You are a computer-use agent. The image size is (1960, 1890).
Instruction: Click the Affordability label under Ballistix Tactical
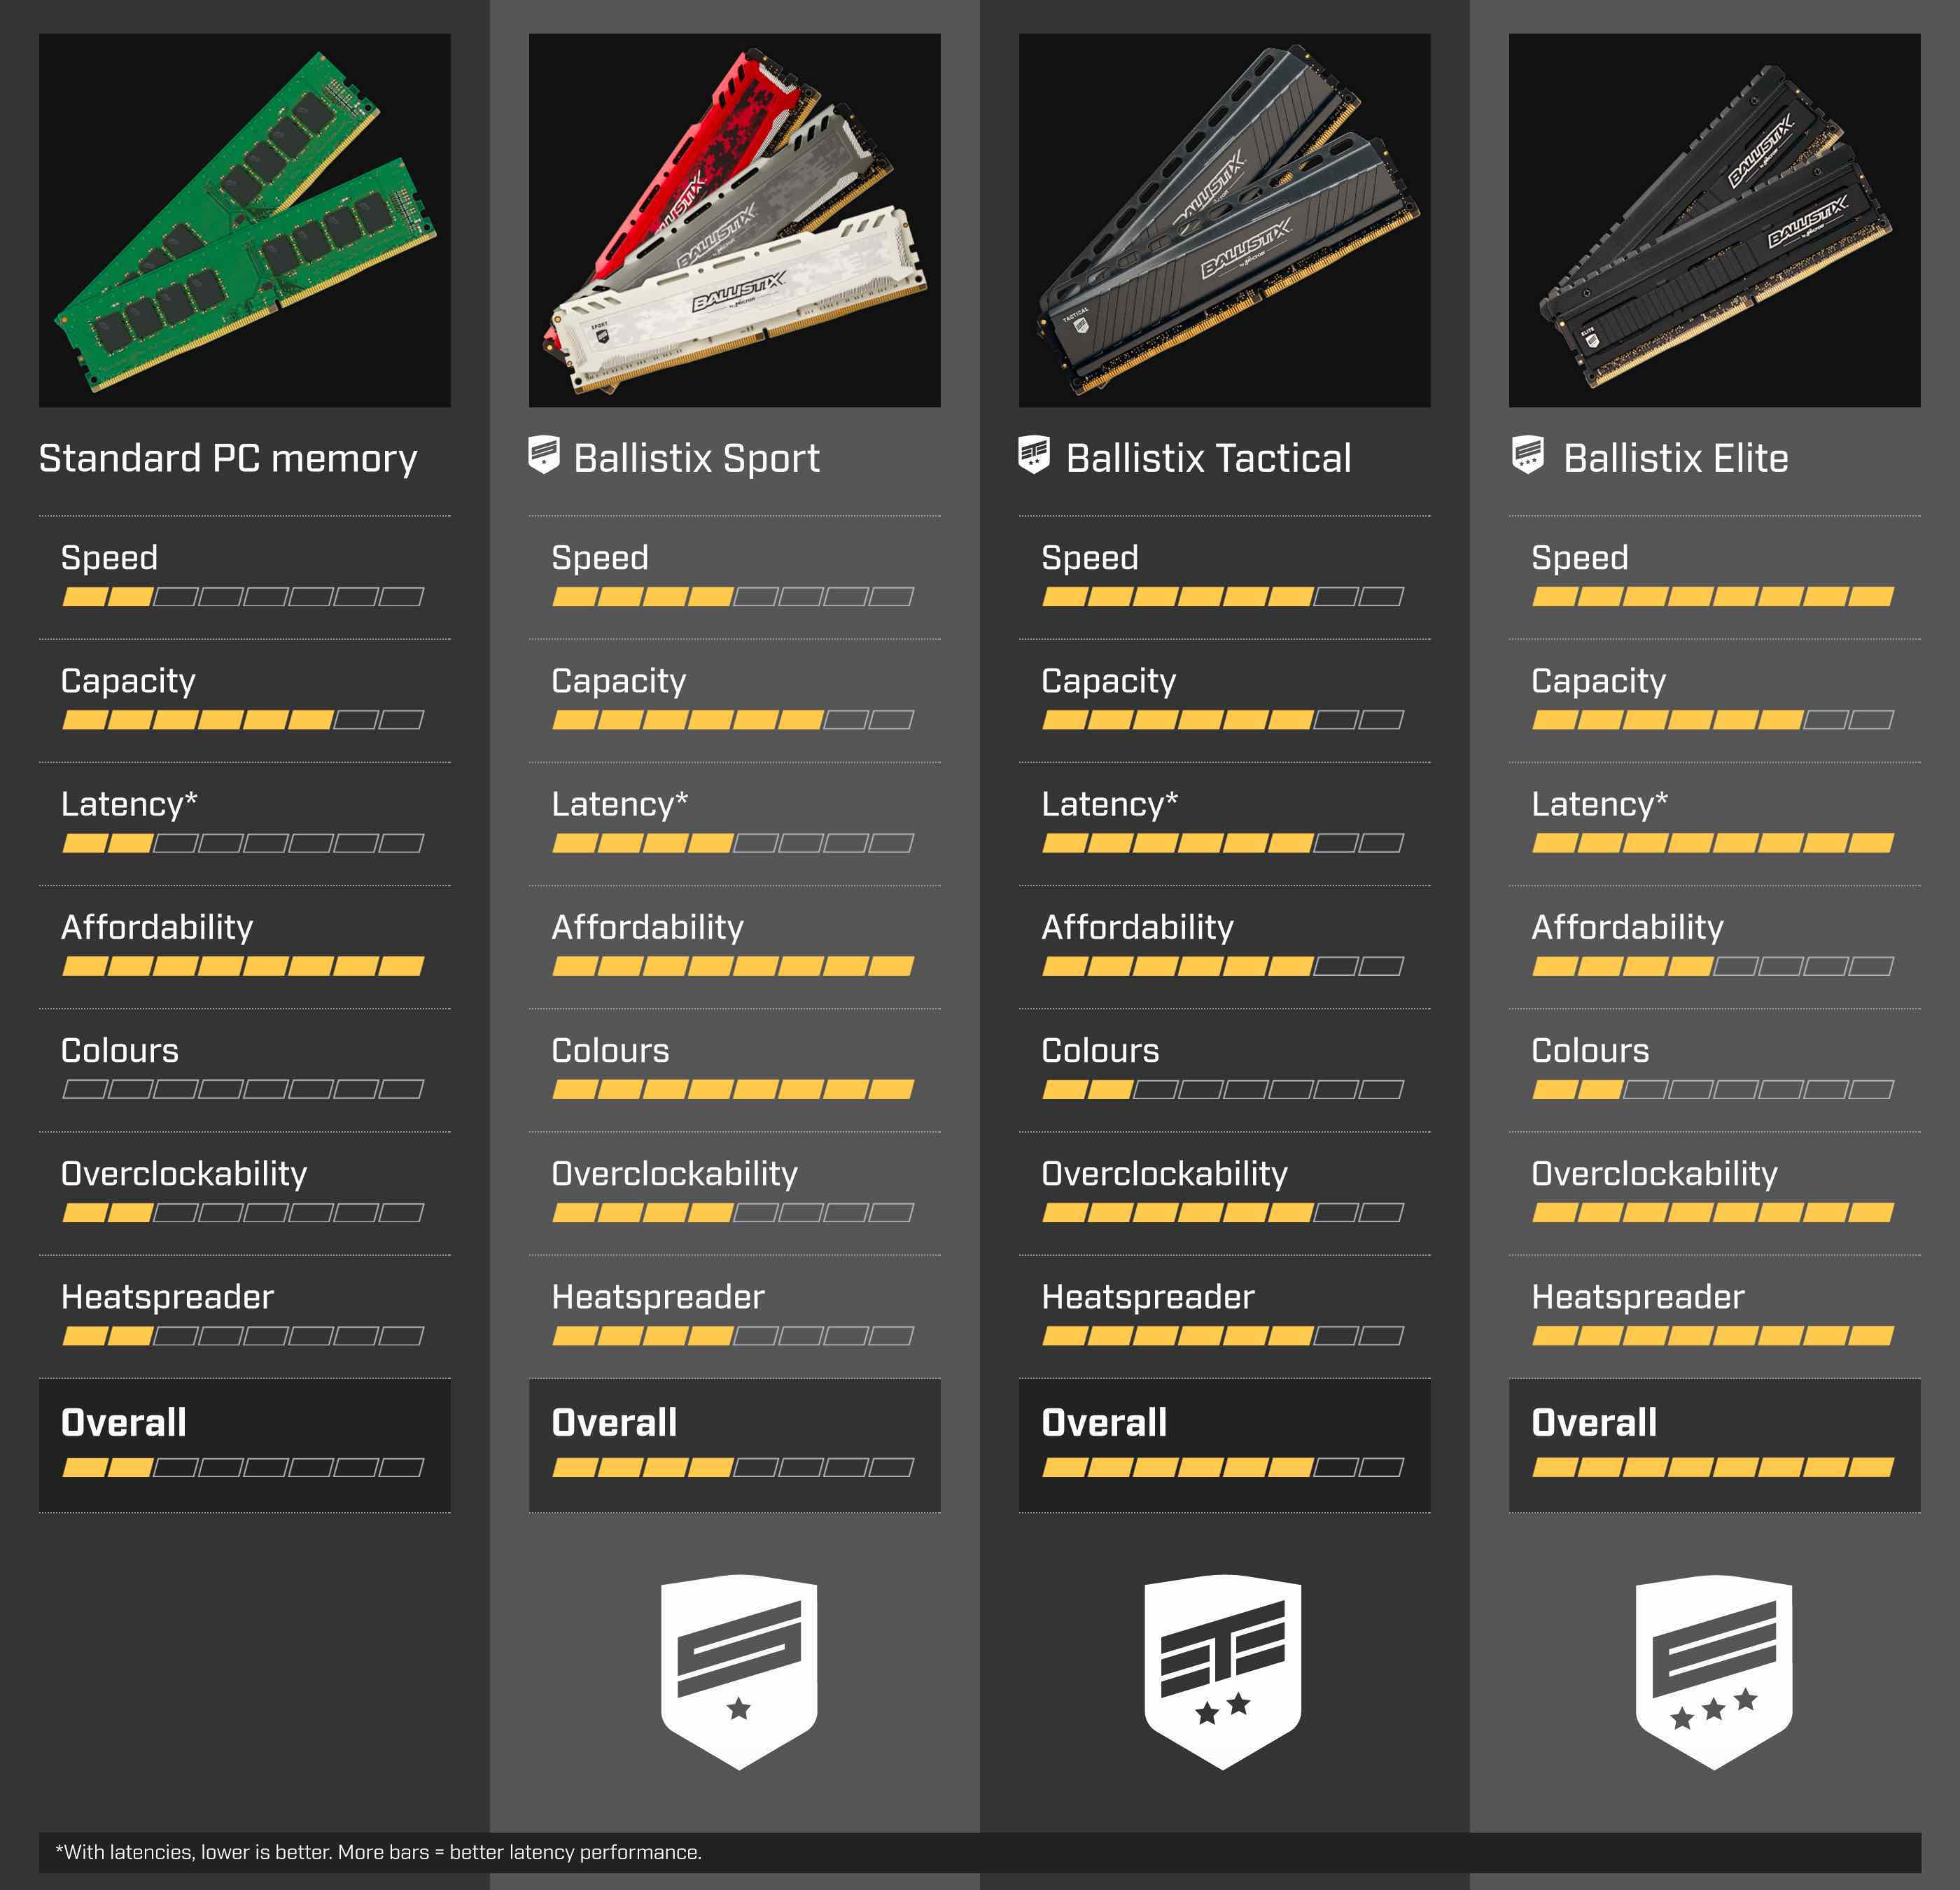click(x=1137, y=928)
